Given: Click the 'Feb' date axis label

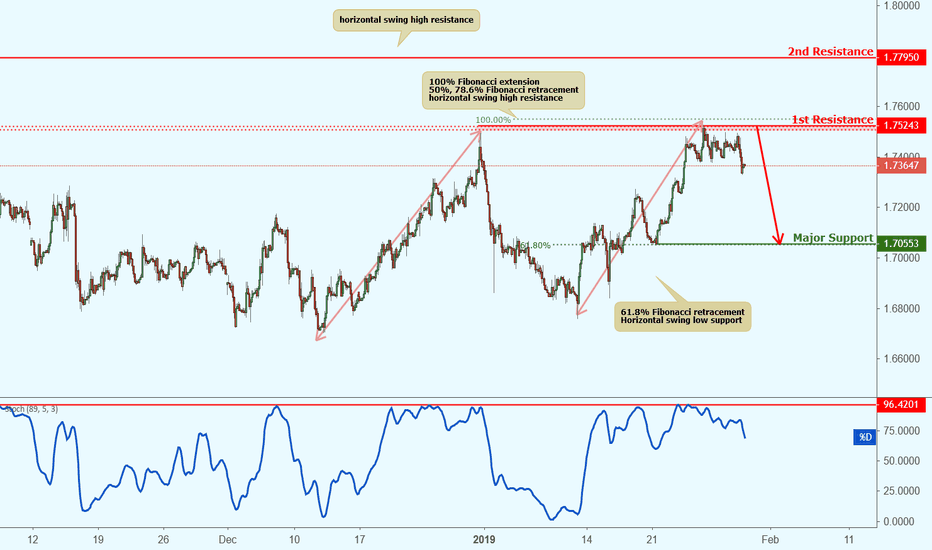Looking at the screenshot, I should point(770,540).
